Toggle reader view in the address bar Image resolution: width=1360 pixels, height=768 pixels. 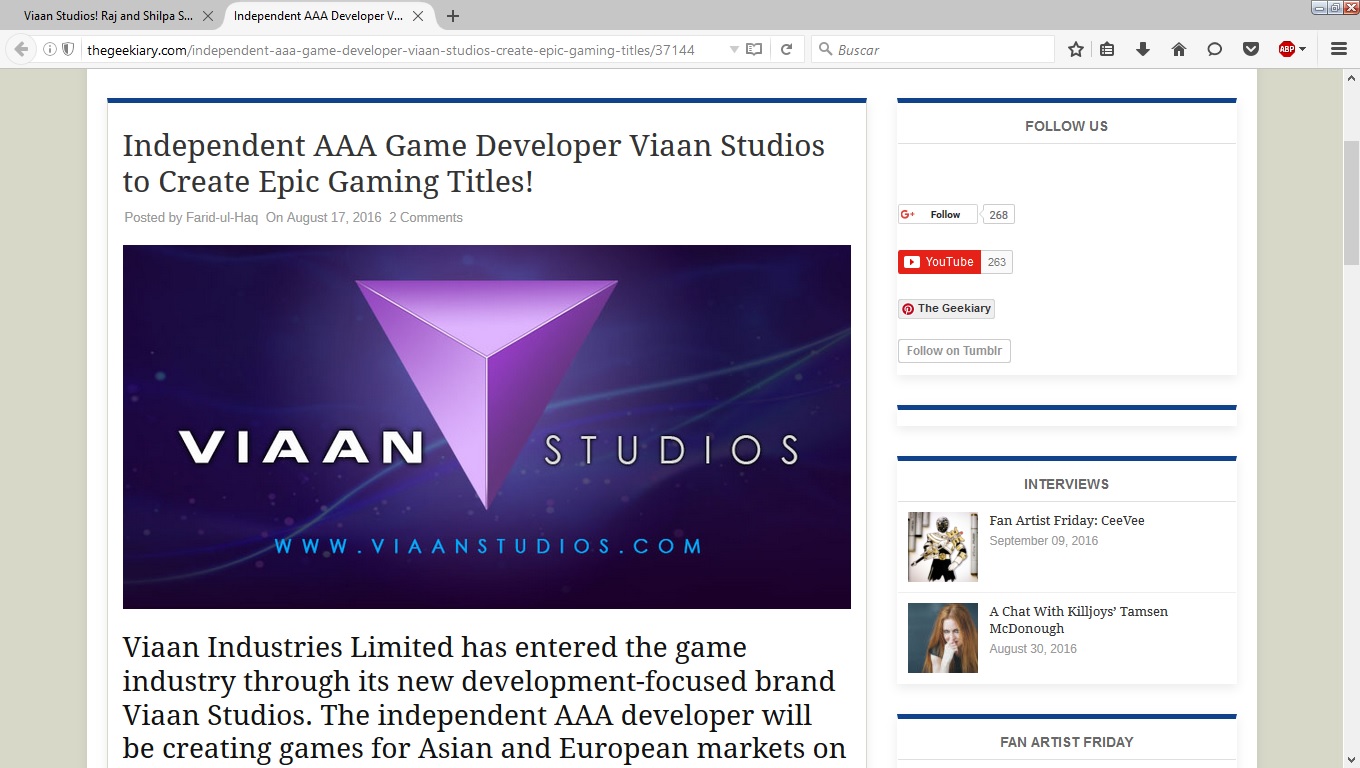[754, 49]
